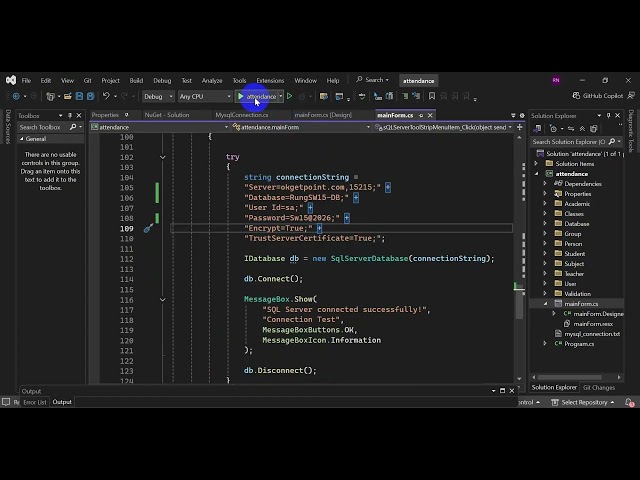The image size is (640, 480).
Task: Click the Save All icon
Action: 91,96
